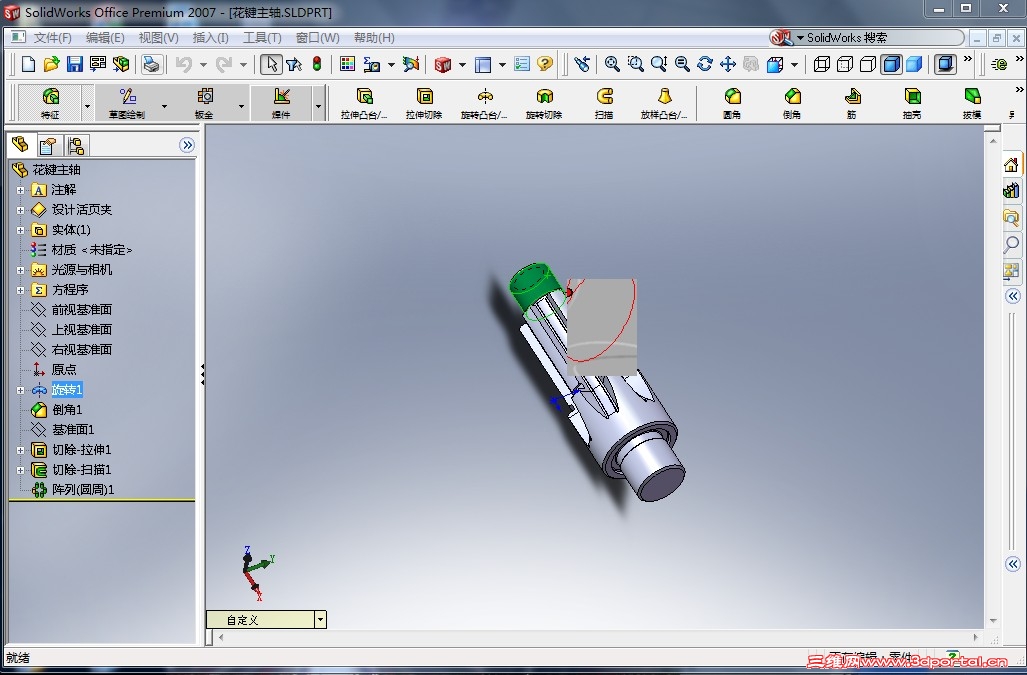Toggle Shaded With Edges display mode
Viewport: 1027px width, 675px height.
pyautogui.click(x=891, y=64)
